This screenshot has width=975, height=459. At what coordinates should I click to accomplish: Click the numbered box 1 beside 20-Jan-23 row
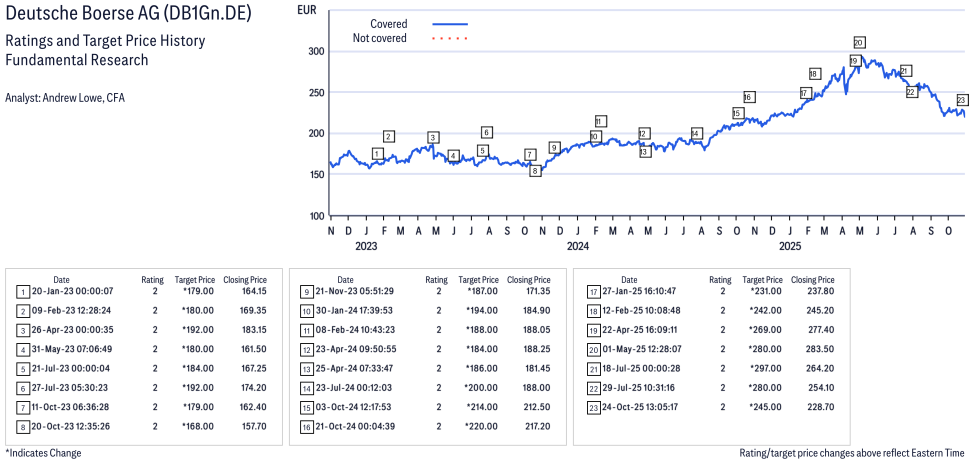(x=22, y=292)
